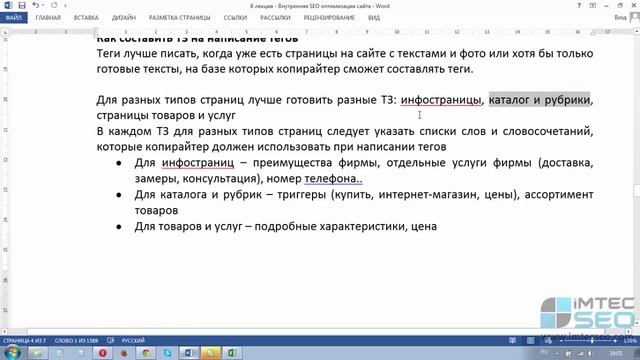Viewport: 640px width, 360px height.
Task: Click the underlined word "телефона.."
Action: pyautogui.click(x=333, y=178)
